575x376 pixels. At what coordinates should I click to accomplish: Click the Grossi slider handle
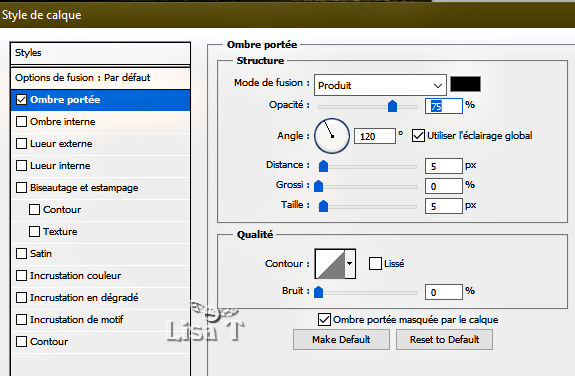319,186
